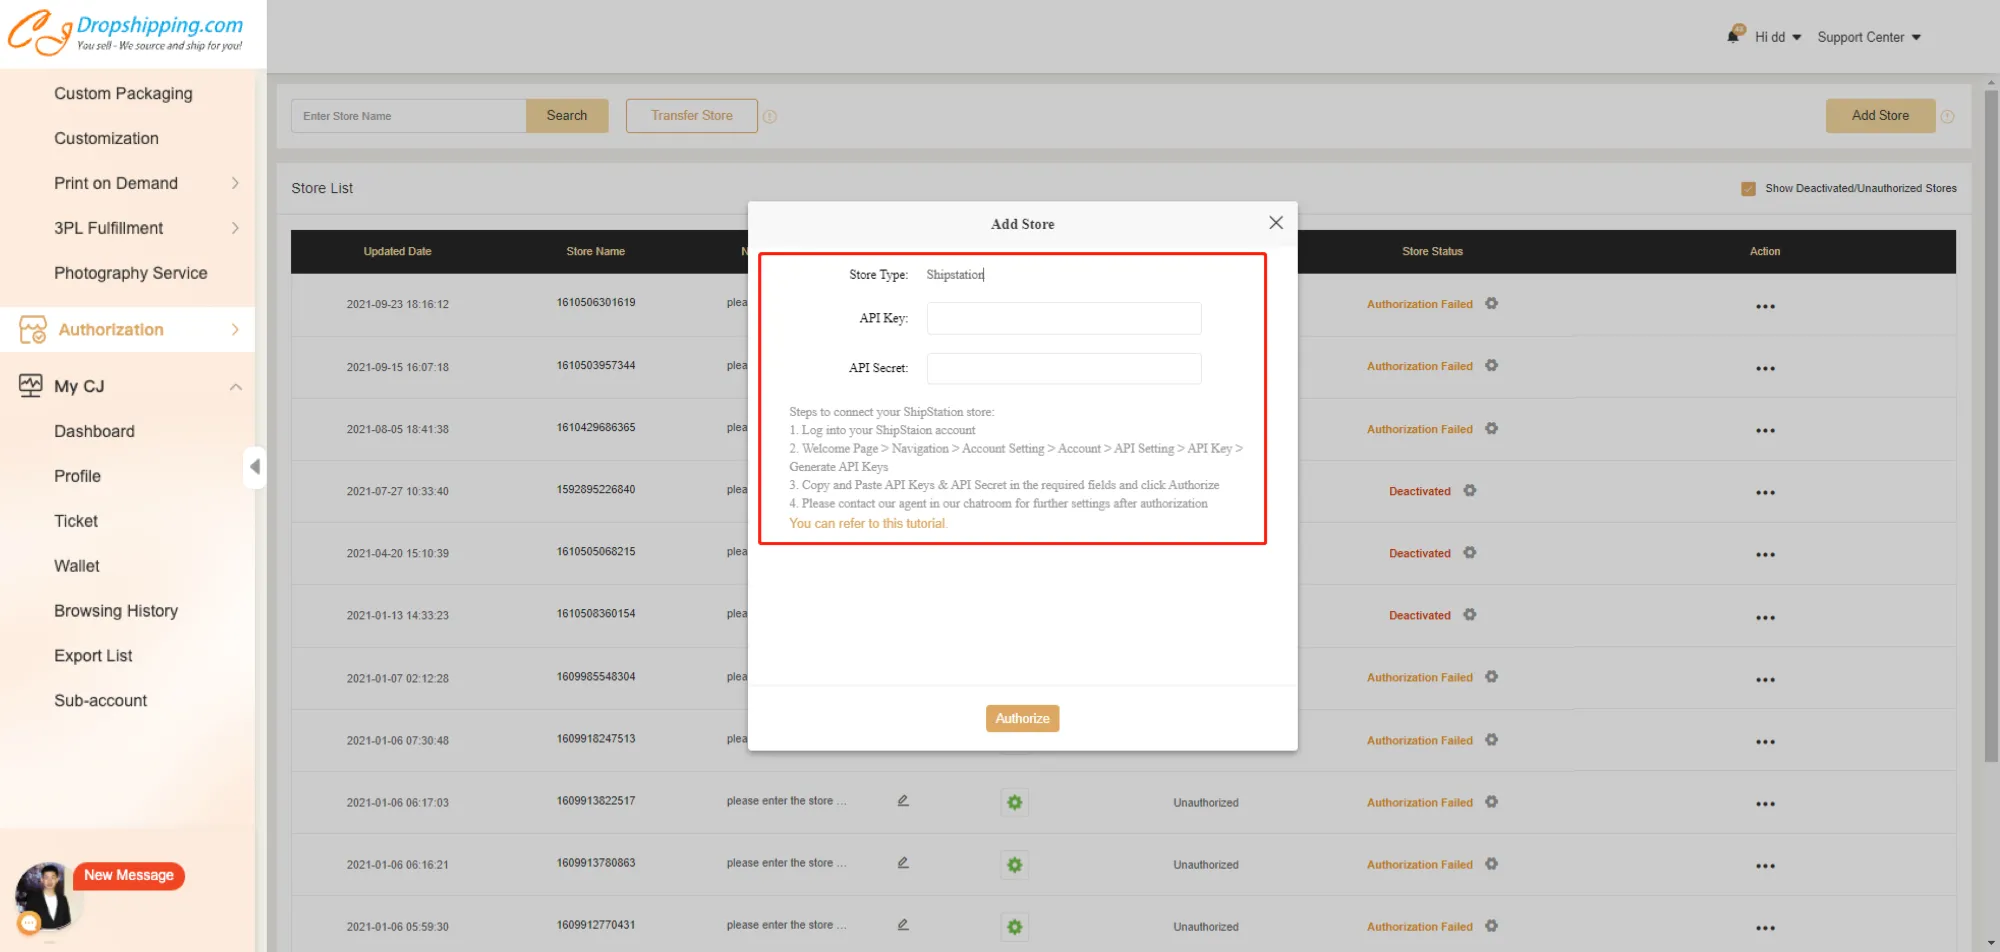Collapse the sidebar using the arrow handle
Image resolution: width=2000 pixels, height=952 pixels.
255,467
